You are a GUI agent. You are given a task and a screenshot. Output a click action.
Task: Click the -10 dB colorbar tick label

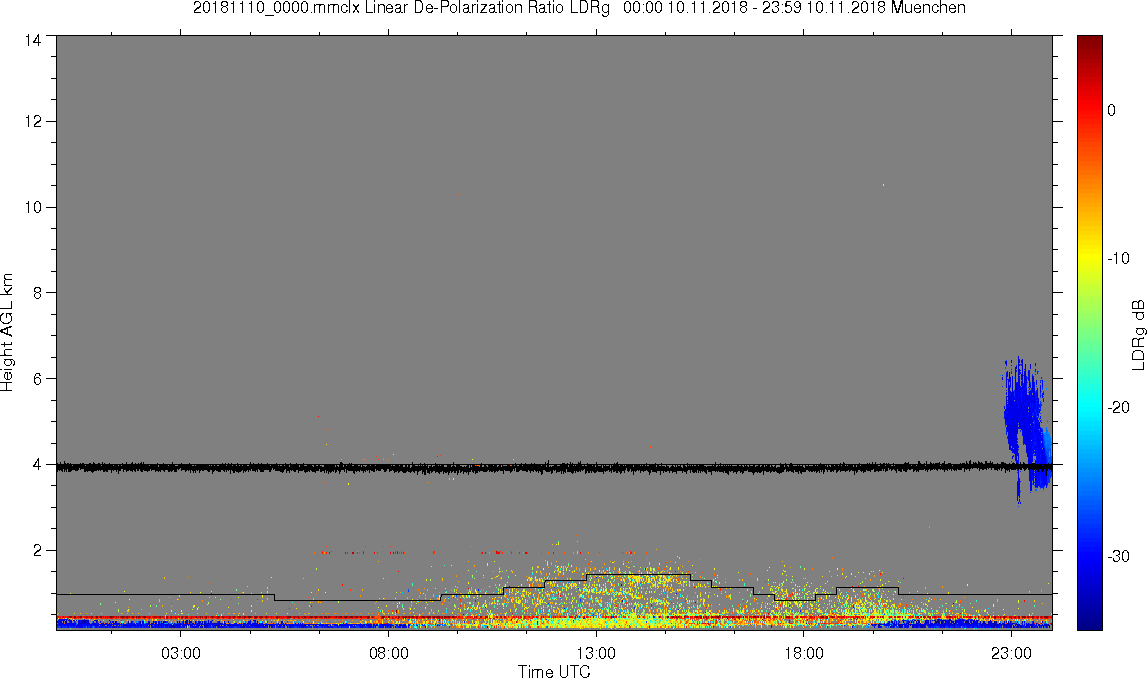coord(1118,258)
